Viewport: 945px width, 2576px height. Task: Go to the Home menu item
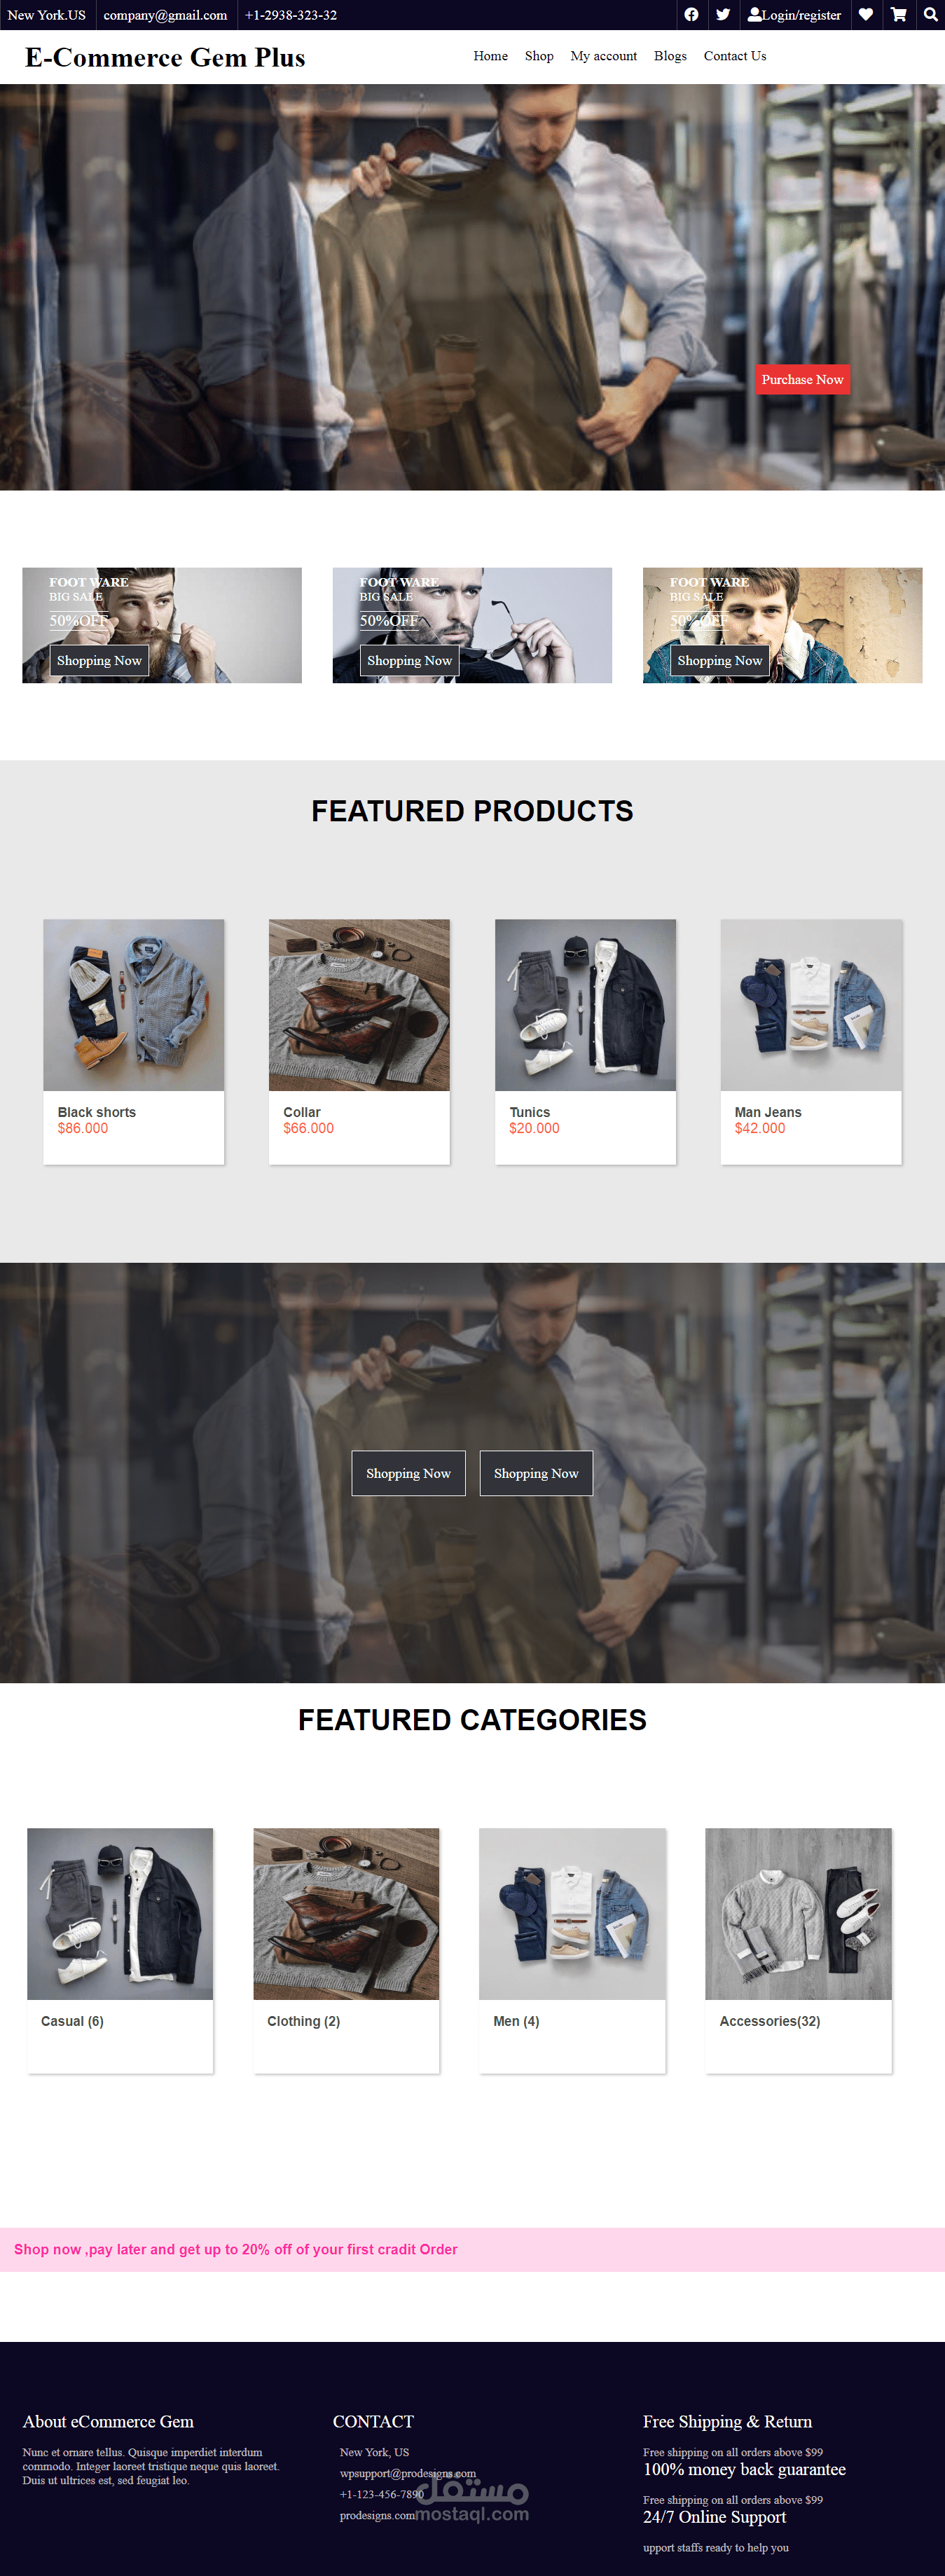click(x=490, y=56)
